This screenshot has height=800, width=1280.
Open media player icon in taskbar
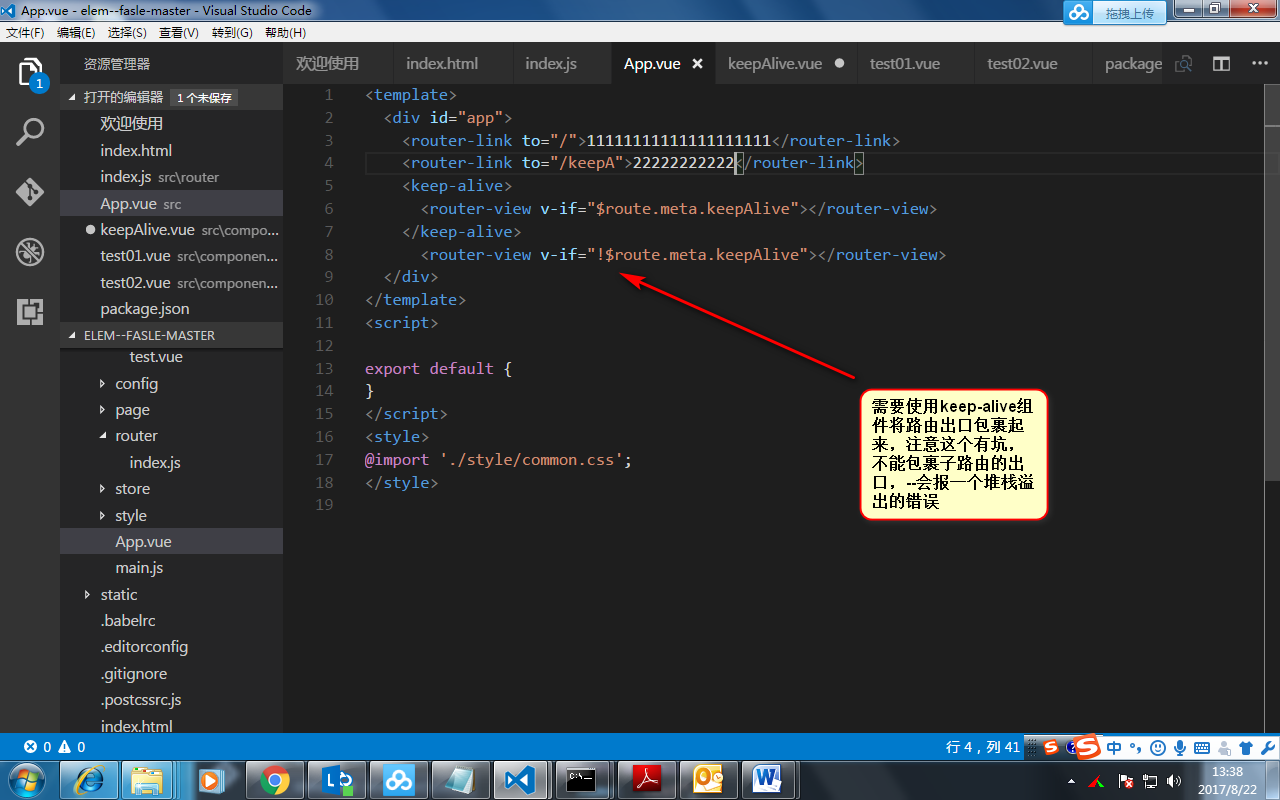point(211,779)
